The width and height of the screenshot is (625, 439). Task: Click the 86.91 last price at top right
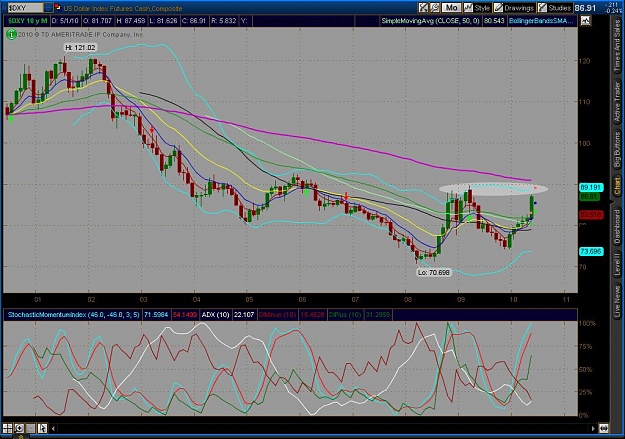coord(586,8)
